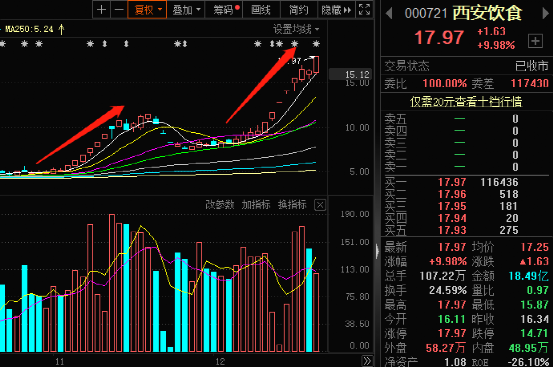Toggle fullscreen chart view icon
Screen dimensions: 553x367
[x=364, y=10]
